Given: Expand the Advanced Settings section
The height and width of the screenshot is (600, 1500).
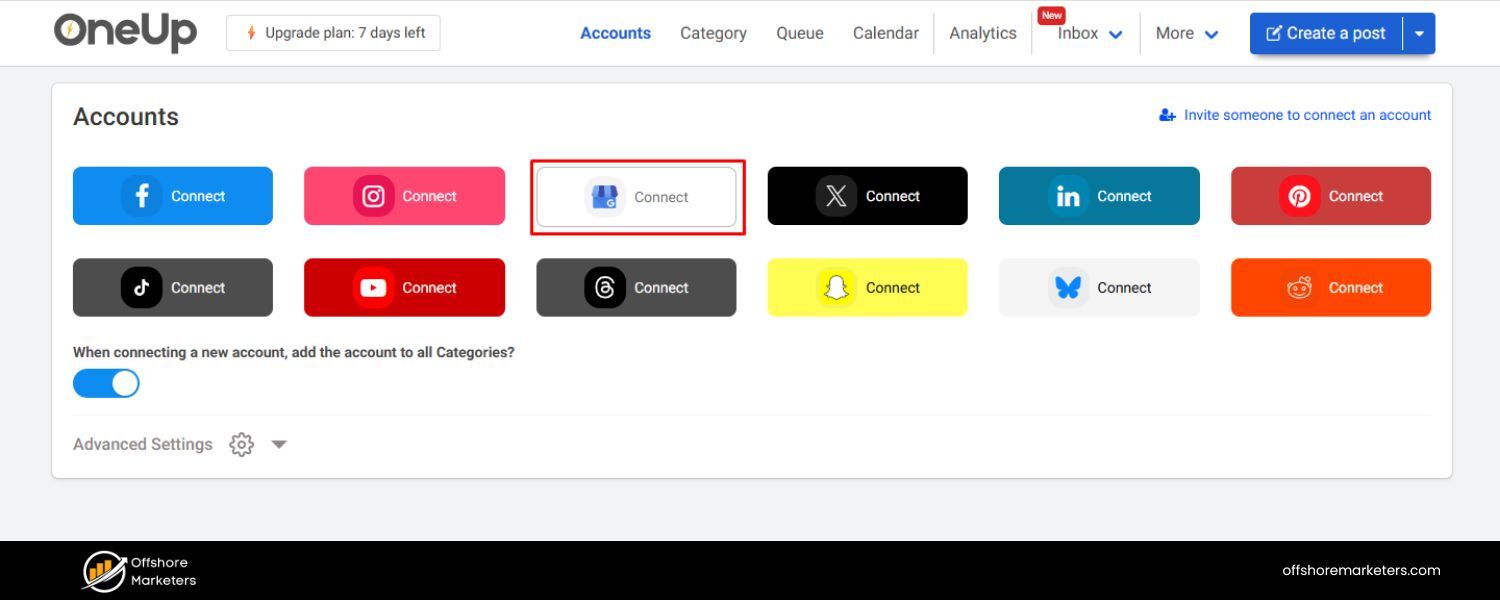Looking at the screenshot, I should [x=279, y=444].
